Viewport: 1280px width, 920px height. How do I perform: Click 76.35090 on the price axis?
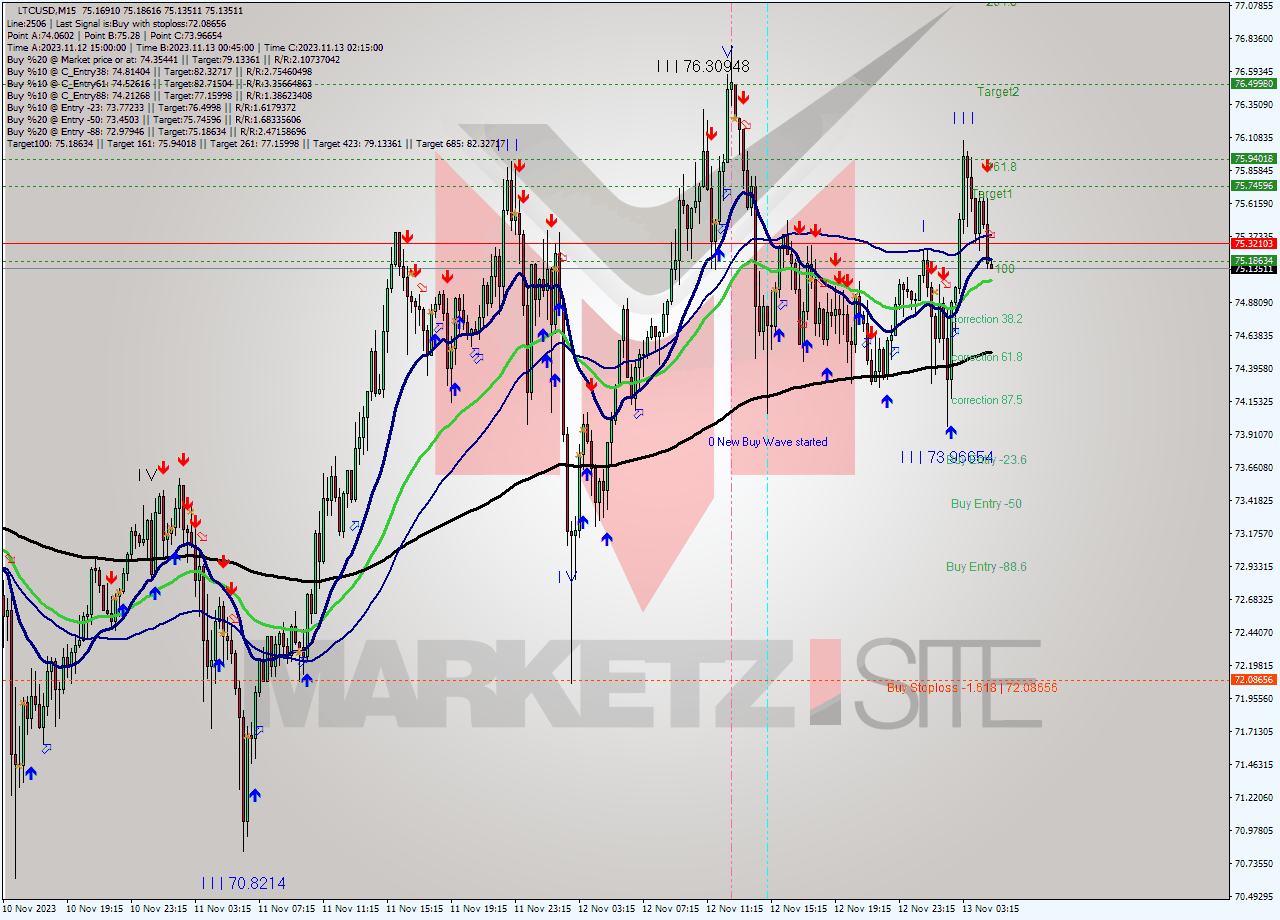(1254, 105)
